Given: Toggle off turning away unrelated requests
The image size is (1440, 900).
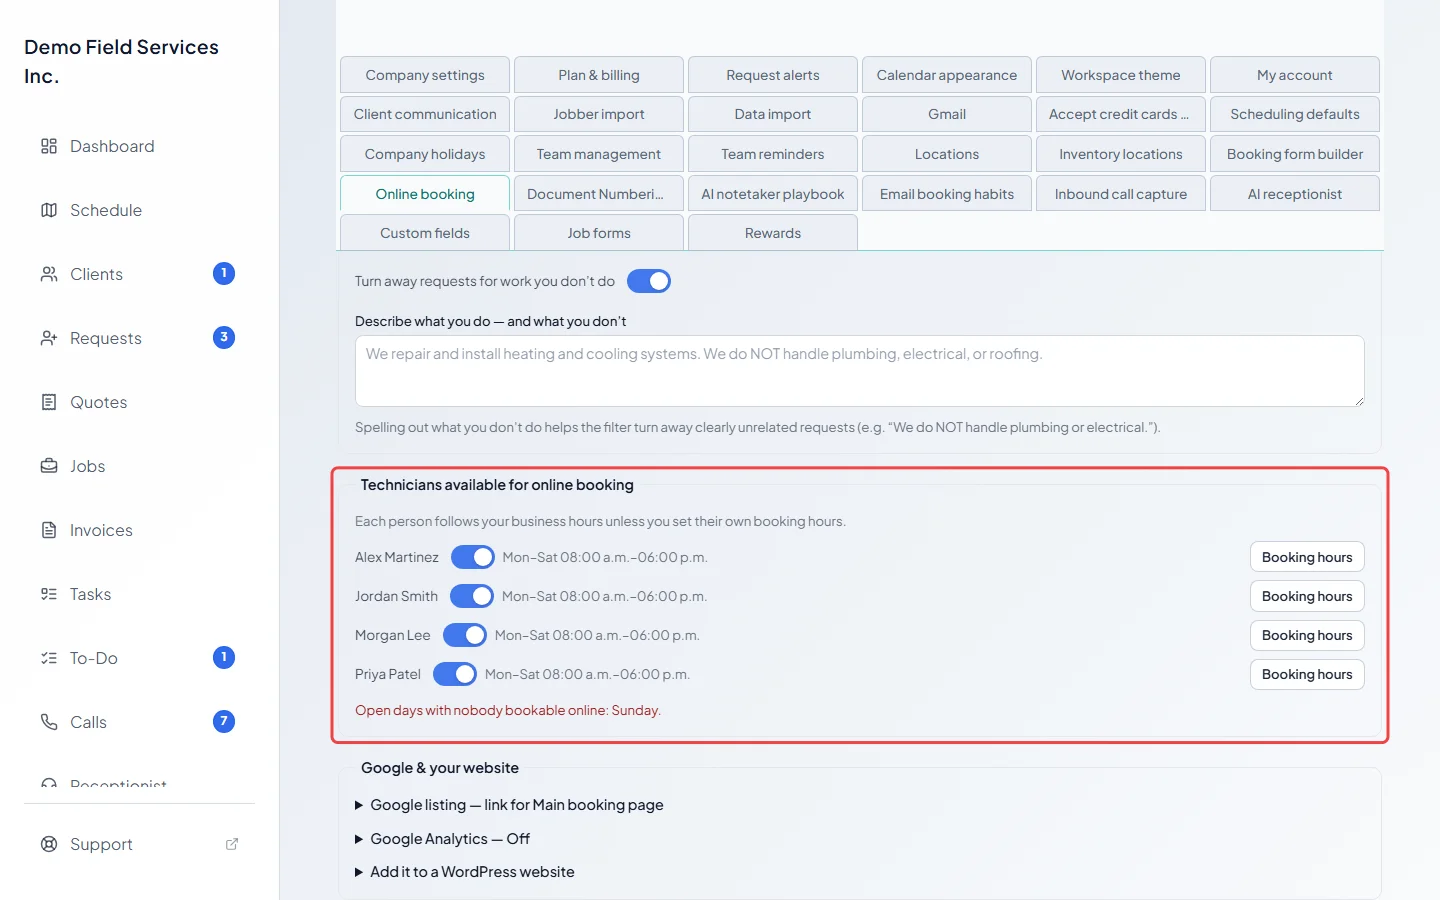Looking at the screenshot, I should [649, 282].
